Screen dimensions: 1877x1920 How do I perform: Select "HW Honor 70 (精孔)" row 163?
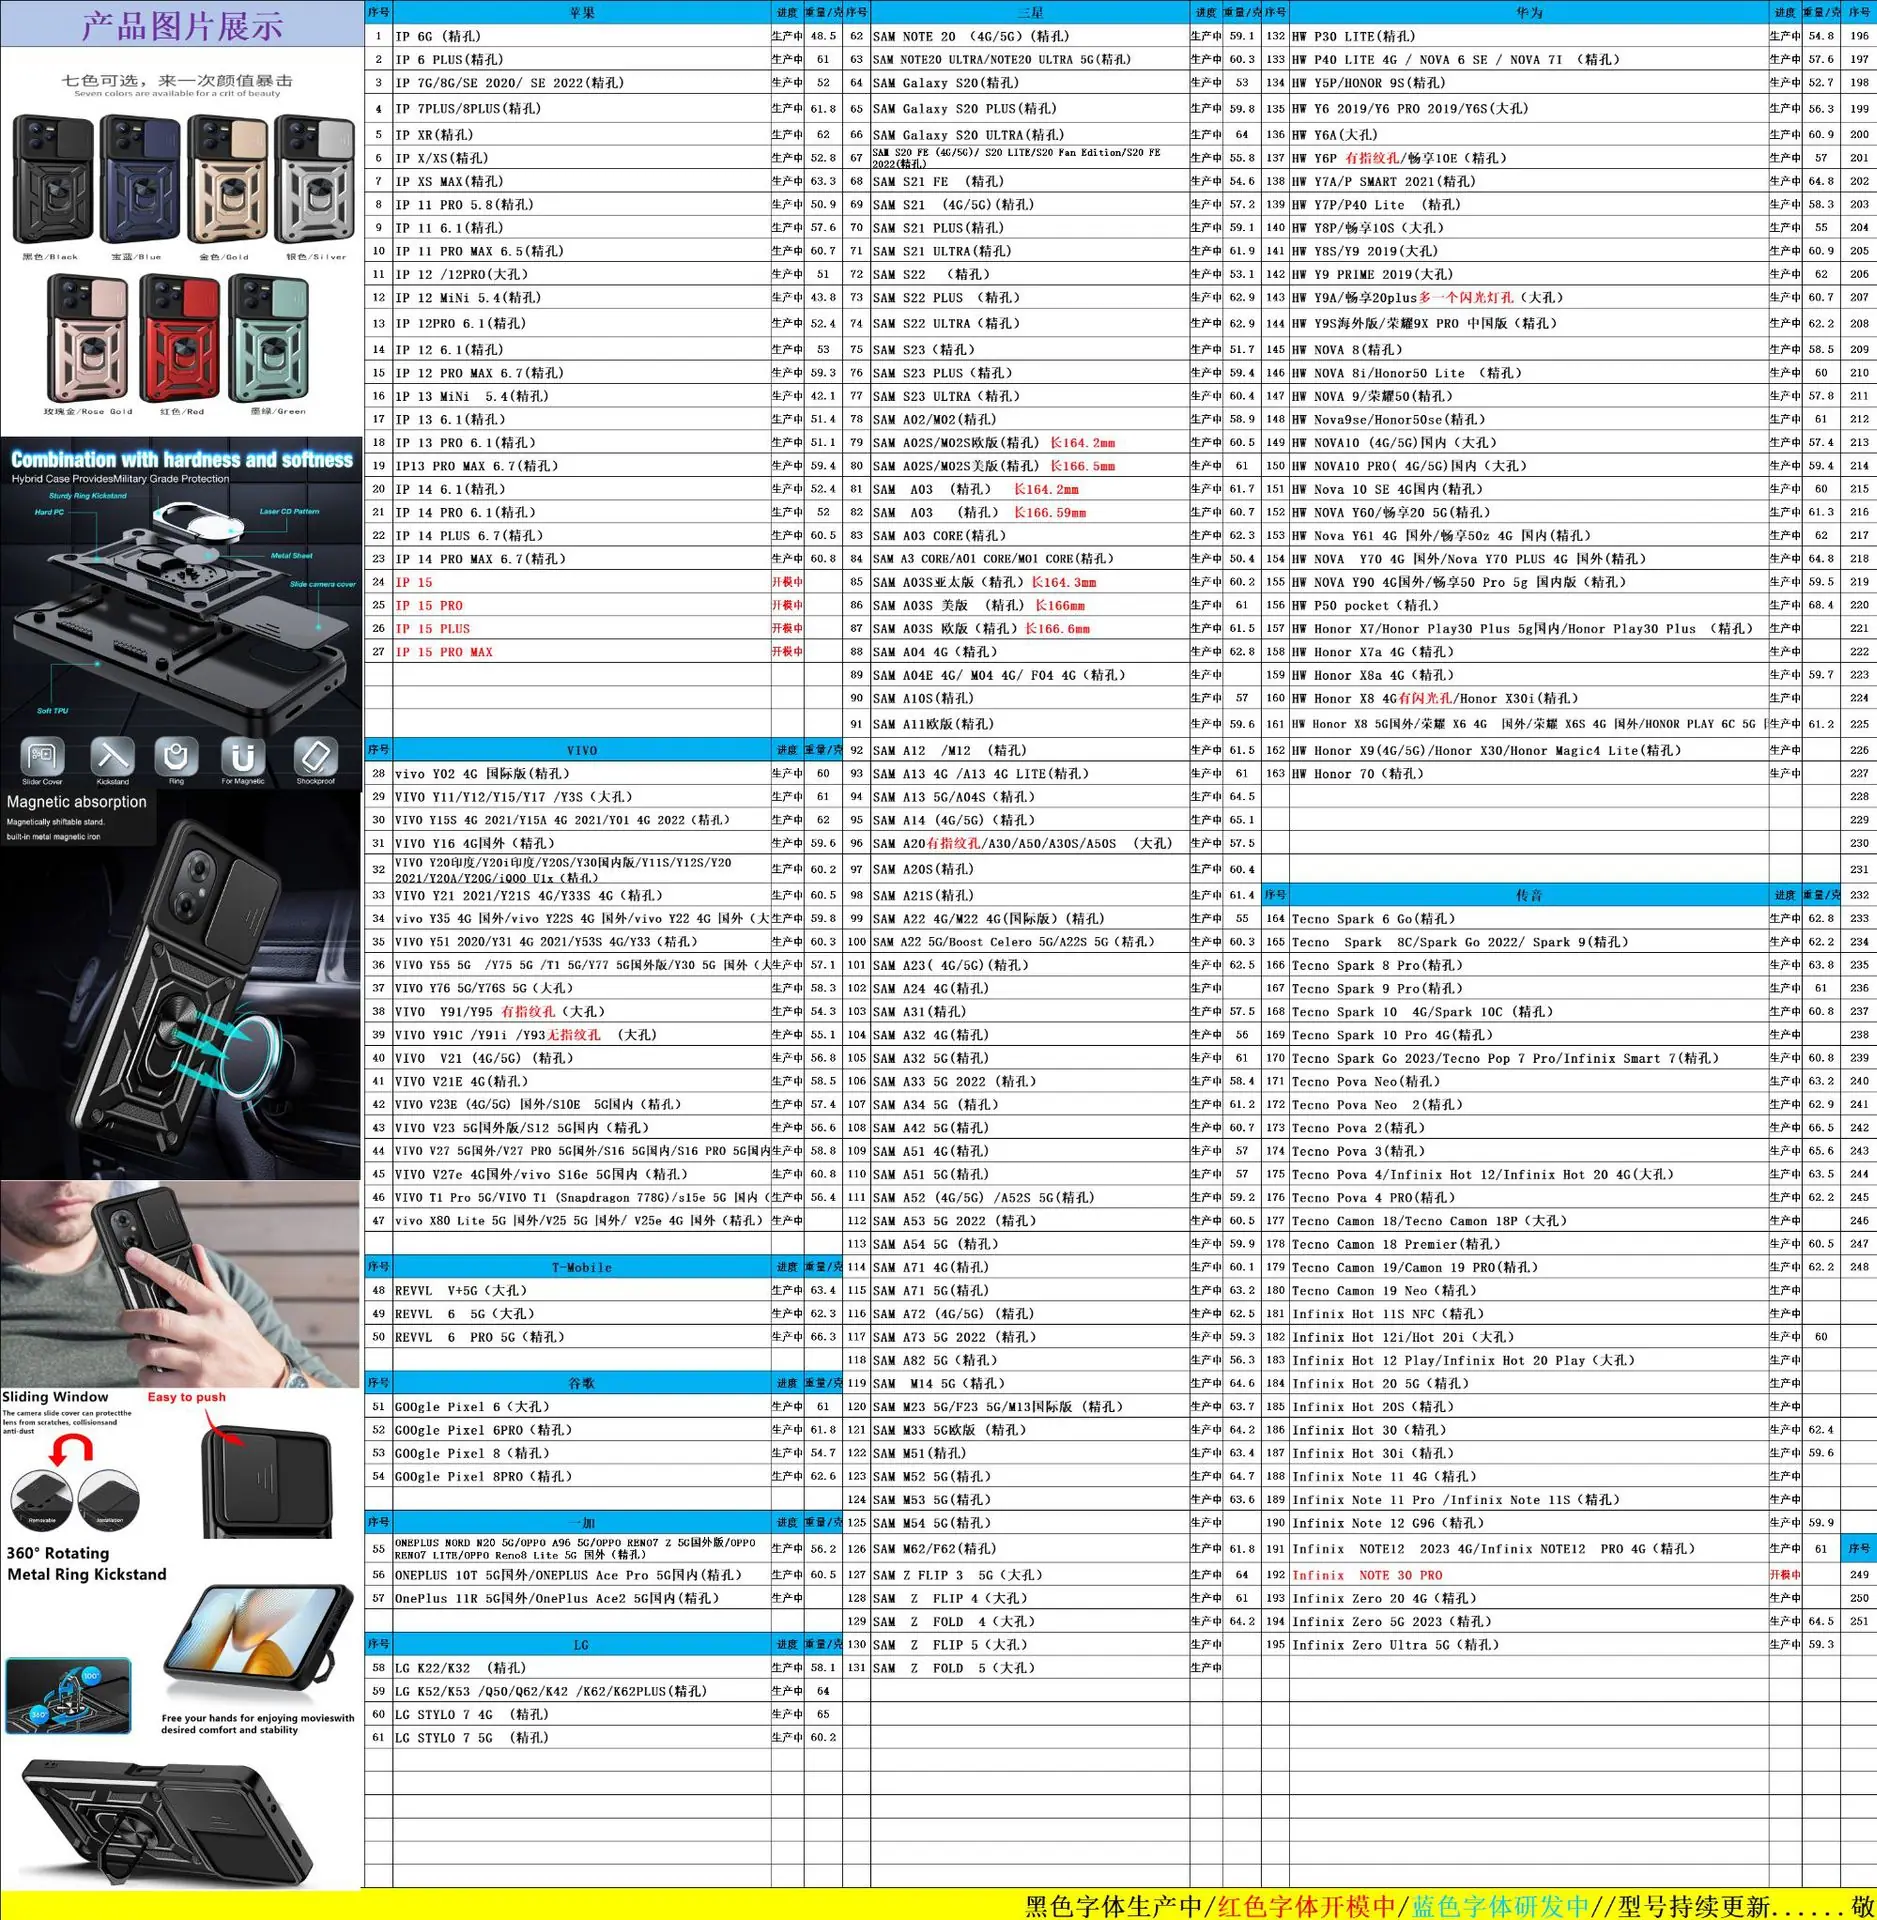pos(1529,773)
